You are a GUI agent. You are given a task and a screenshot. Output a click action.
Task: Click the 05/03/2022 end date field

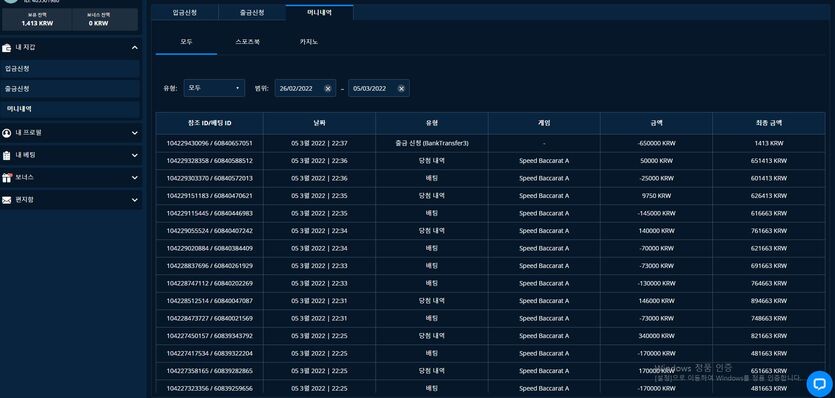(x=379, y=88)
